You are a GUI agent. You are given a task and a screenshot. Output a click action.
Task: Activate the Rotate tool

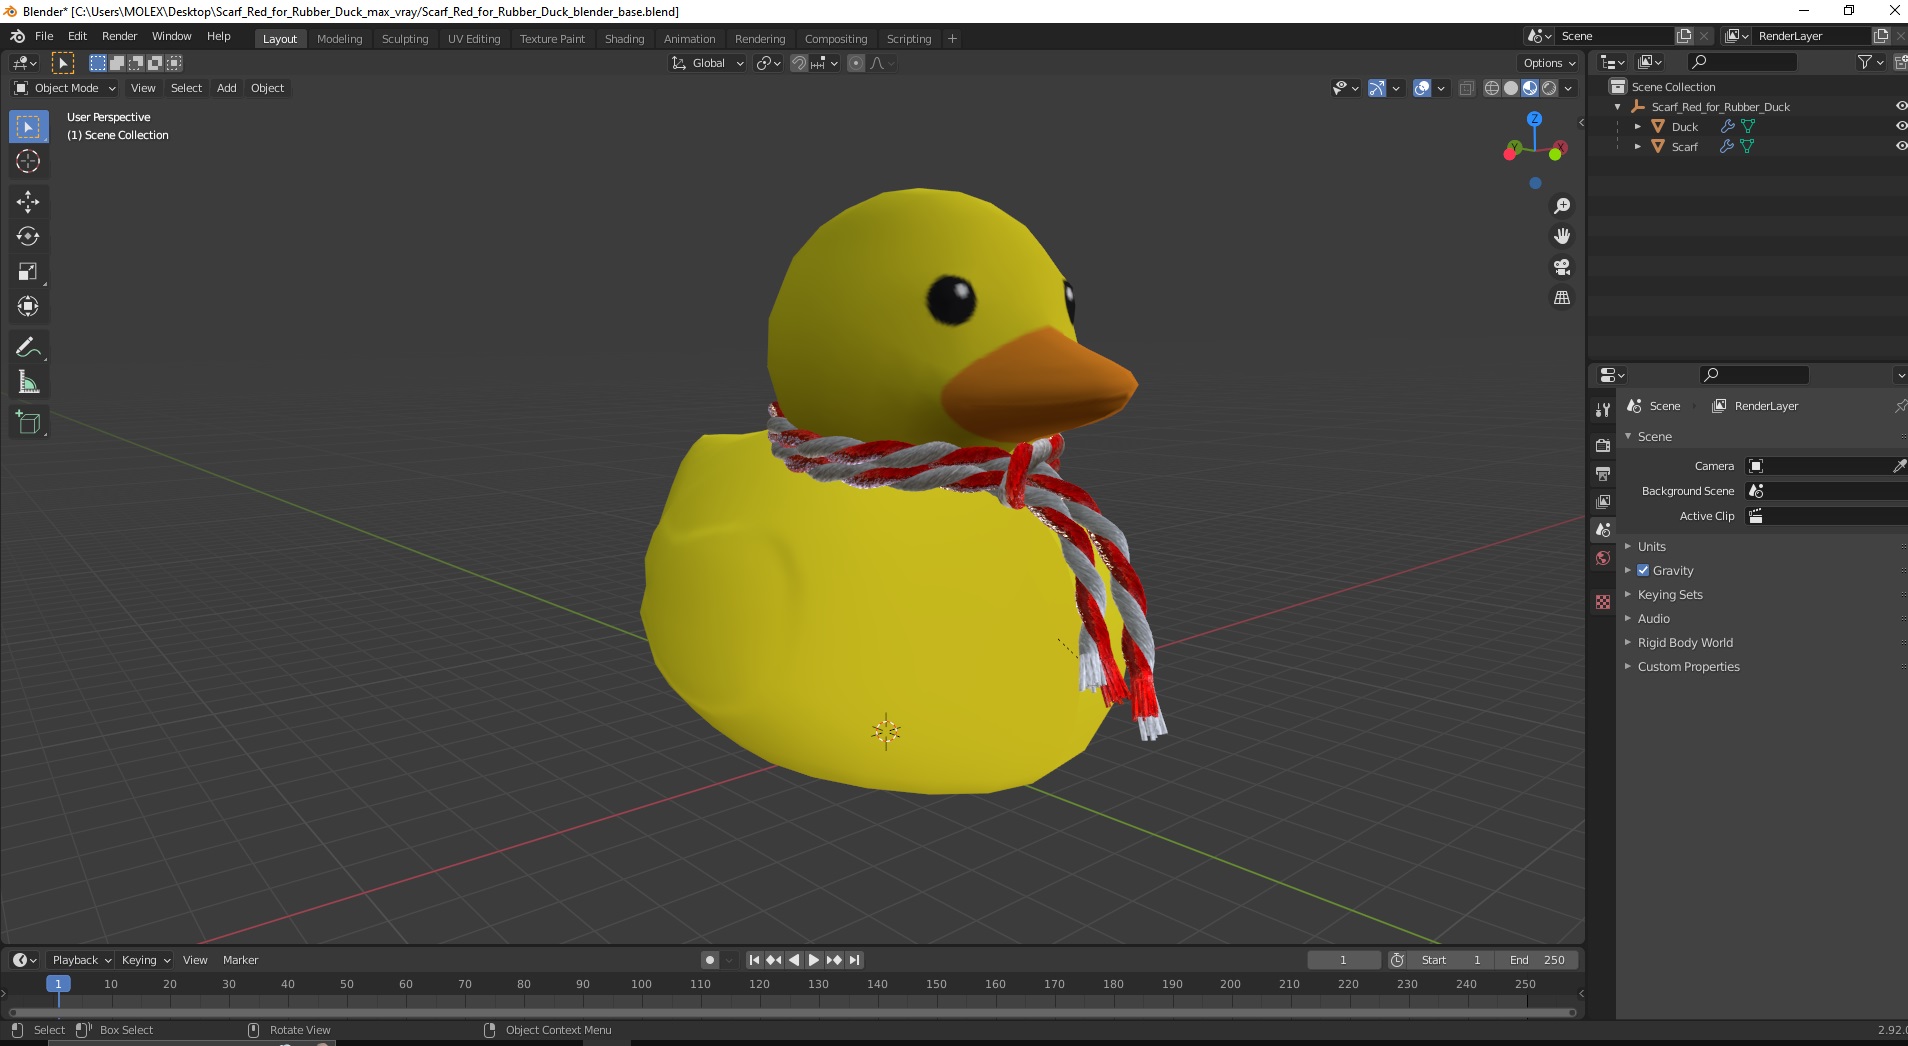[x=28, y=237]
